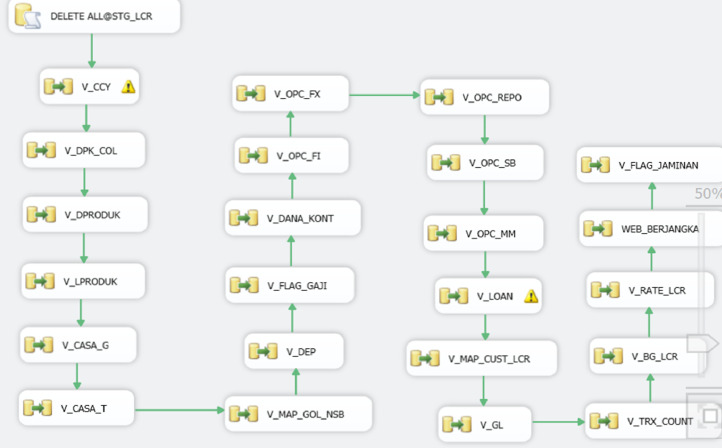
Task: Click the V_LOAN warning triangle icon
Action: (531, 296)
